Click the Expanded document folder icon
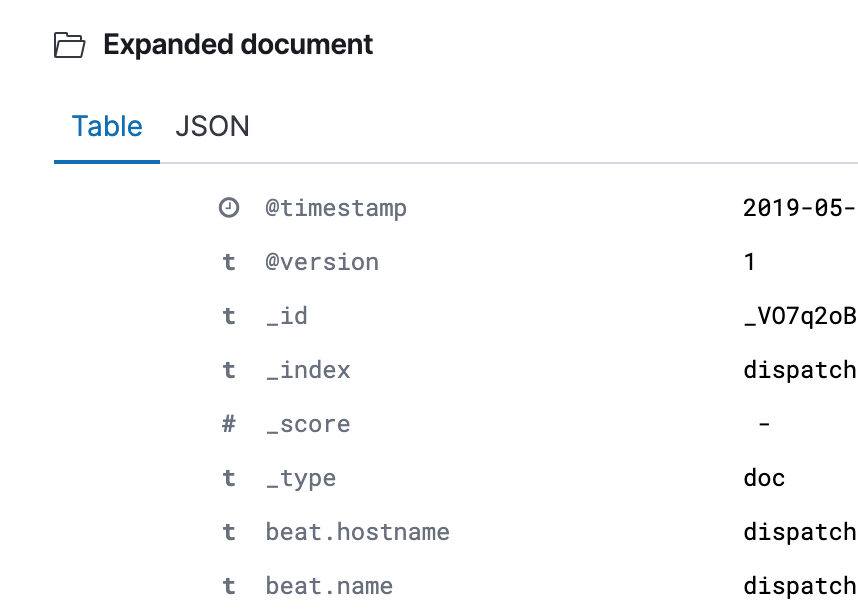The height and width of the screenshot is (610, 858). 69,45
